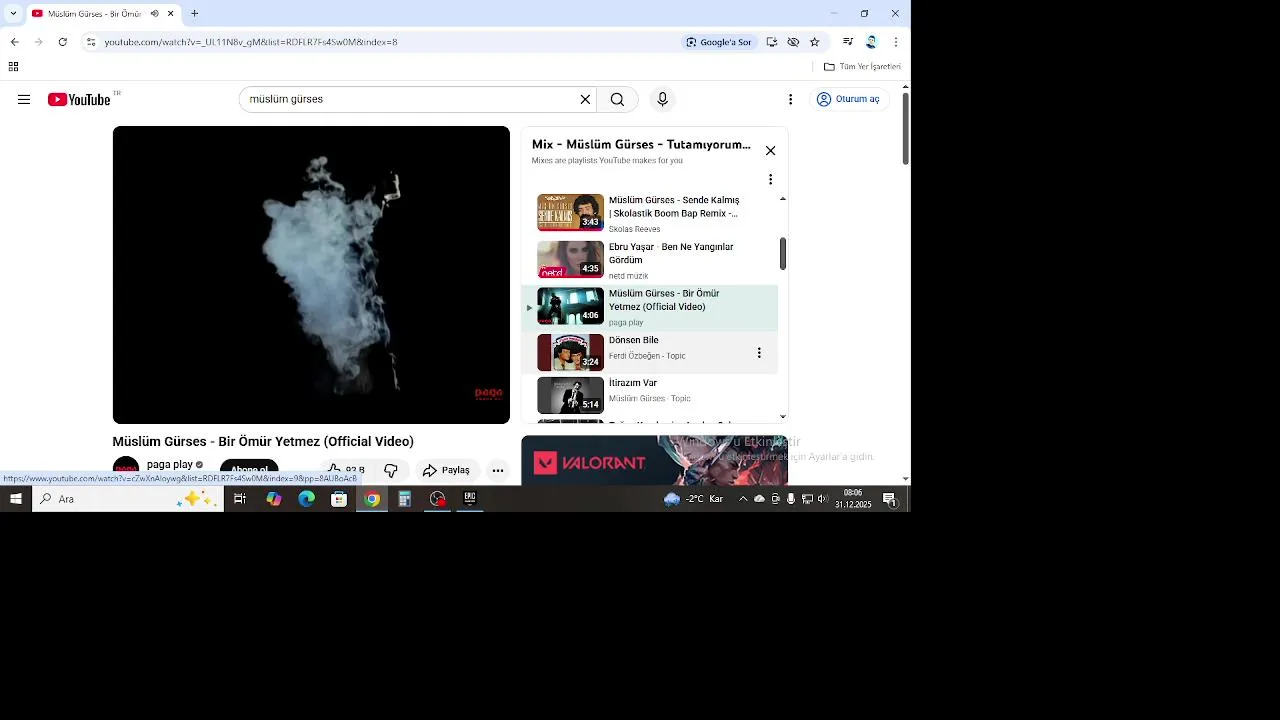Screen dimensions: 1280x720
Task: Open media controls icon in Chrome toolbar
Action: click(x=848, y=42)
